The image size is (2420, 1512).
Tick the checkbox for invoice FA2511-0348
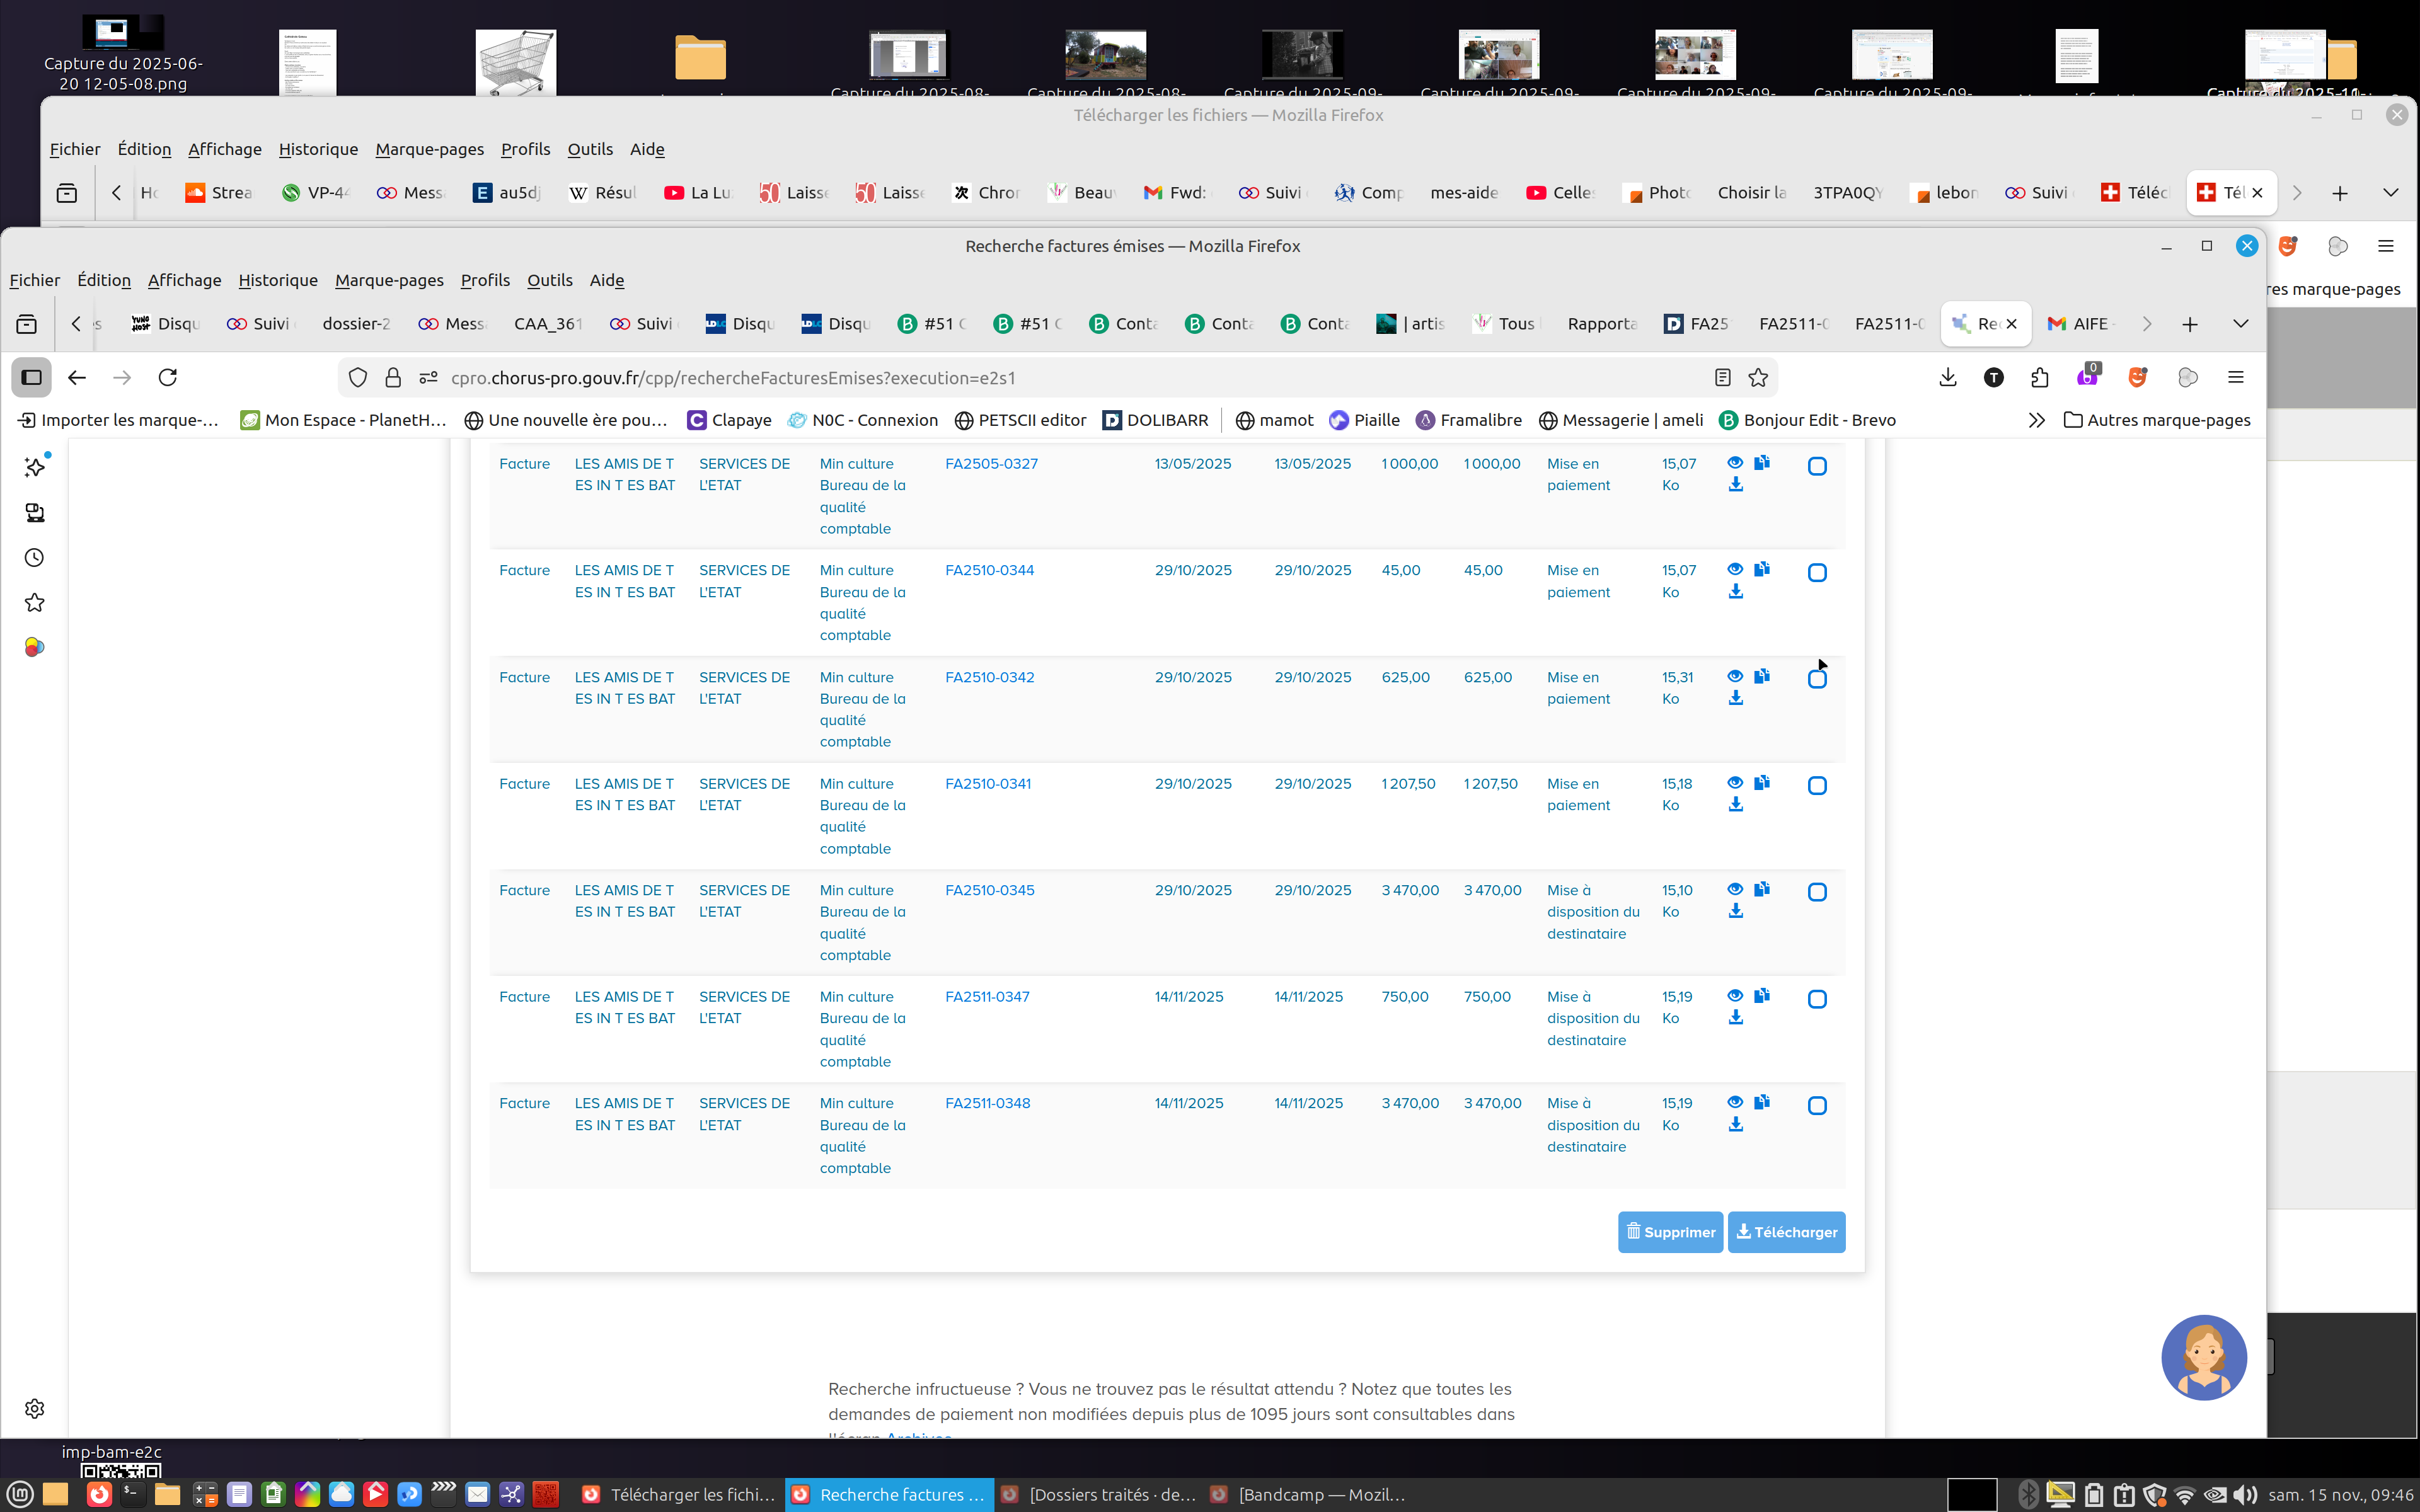pyautogui.click(x=1817, y=1105)
